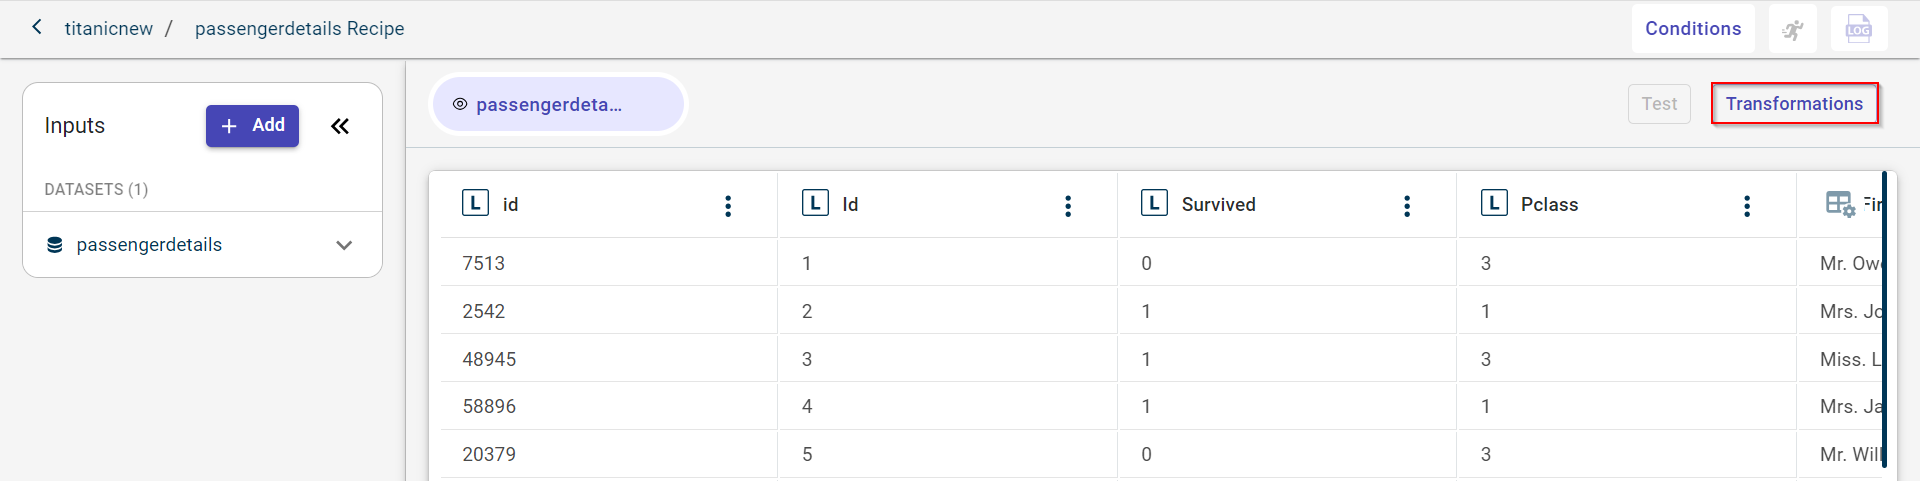Click the vertical scrollbar of the table
Screen dimensions: 1920x481
click(1884, 320)
